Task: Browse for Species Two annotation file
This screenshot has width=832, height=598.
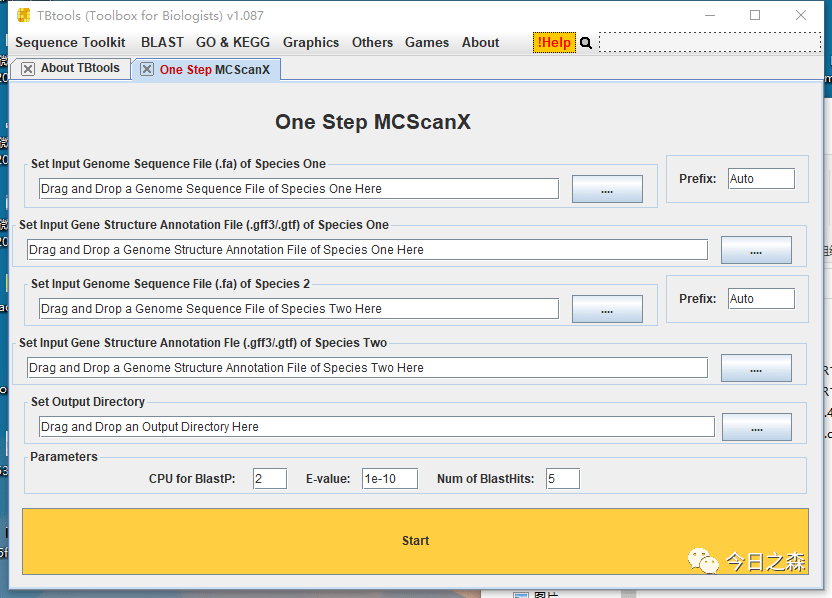Action: click(x=756, y=368)
